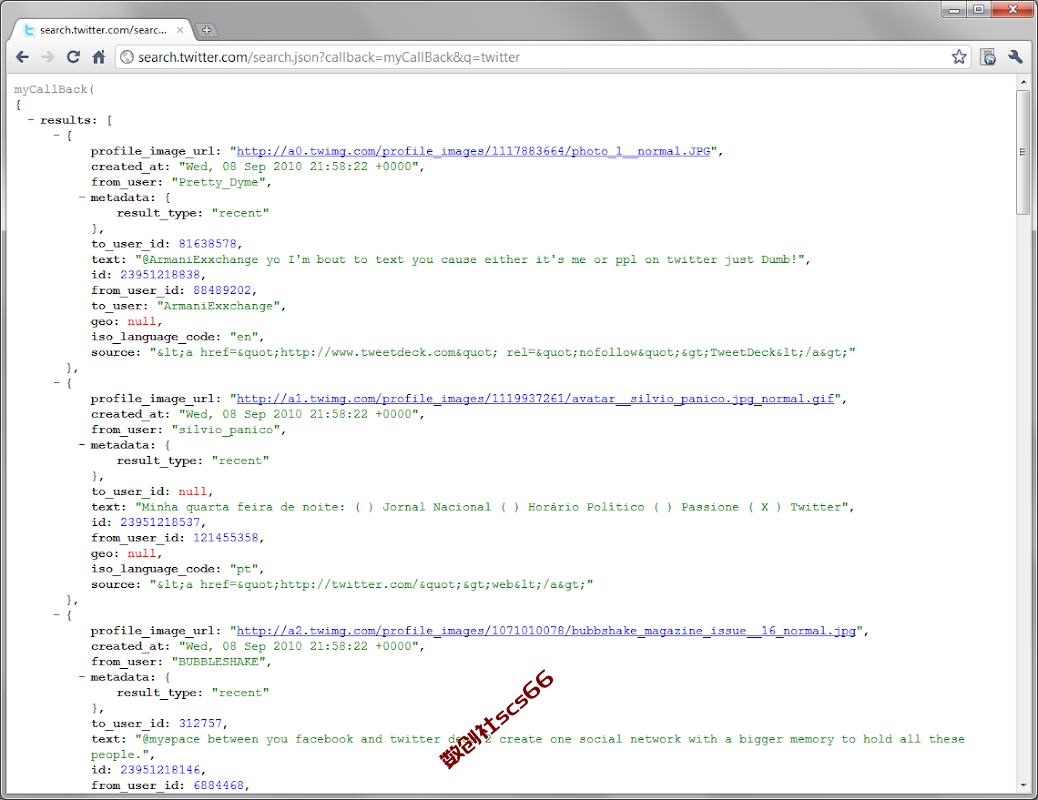Click the myCallBack( text
This screenshot has width=1038, height=800.
coord(54,89)
